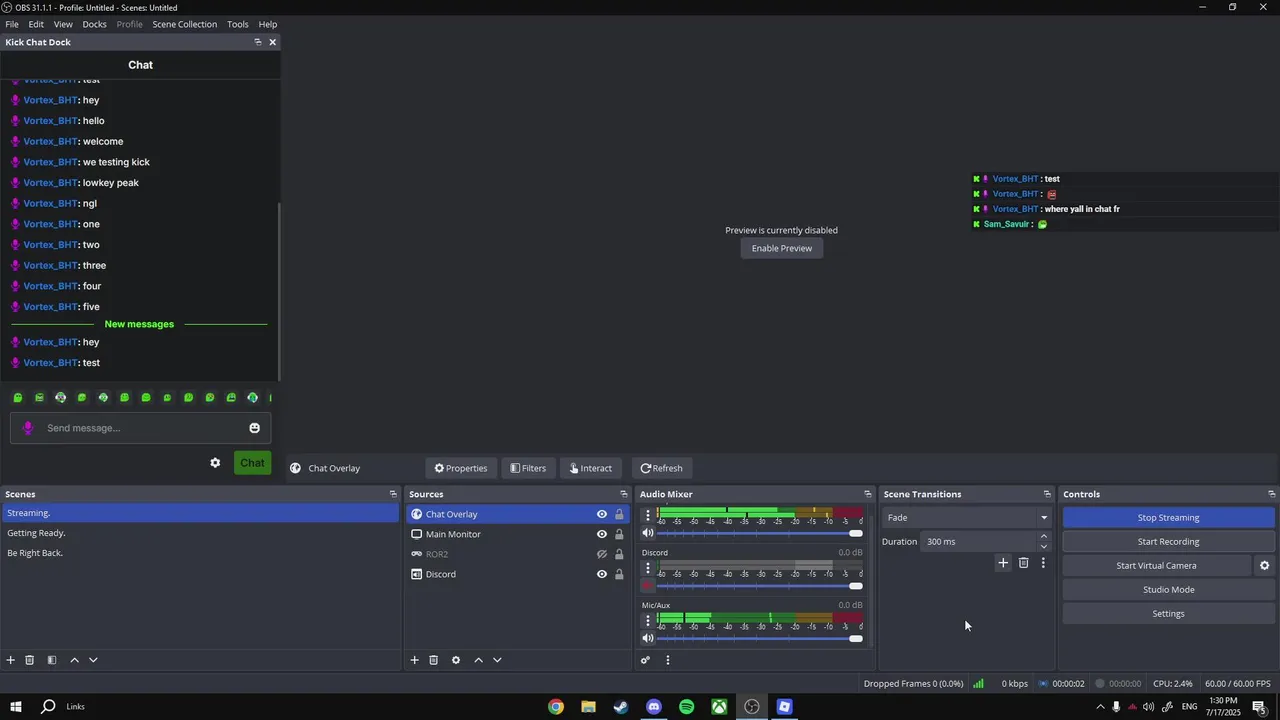
Task: Float the Controls dock panel
Action: coord(1271,494)
